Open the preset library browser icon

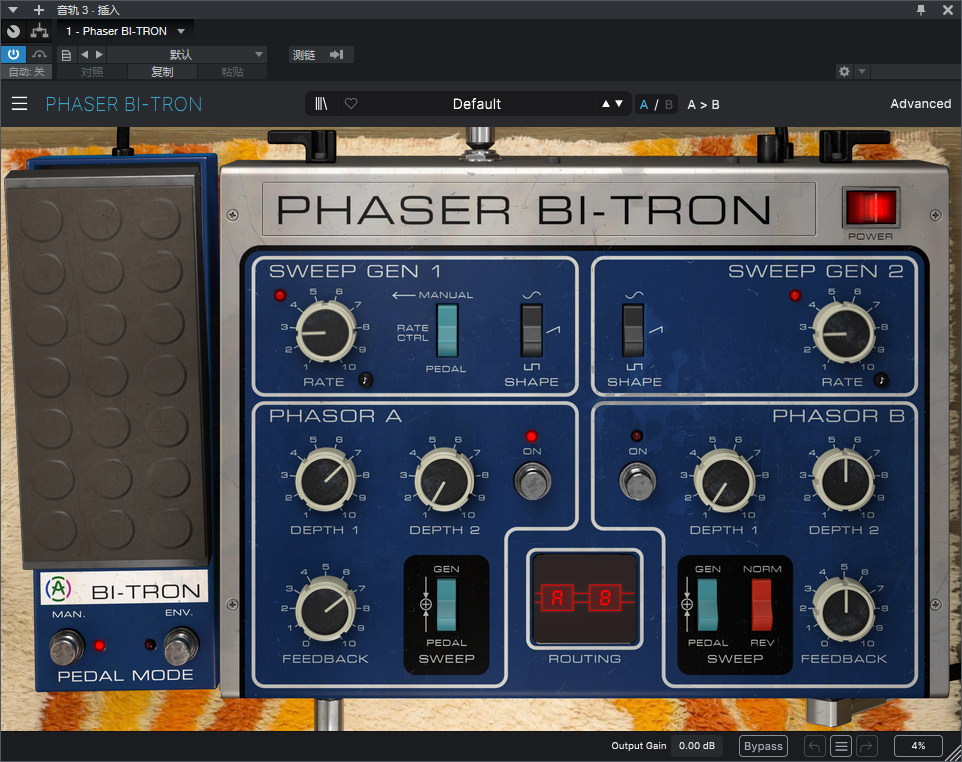click(x=321, y=104)
